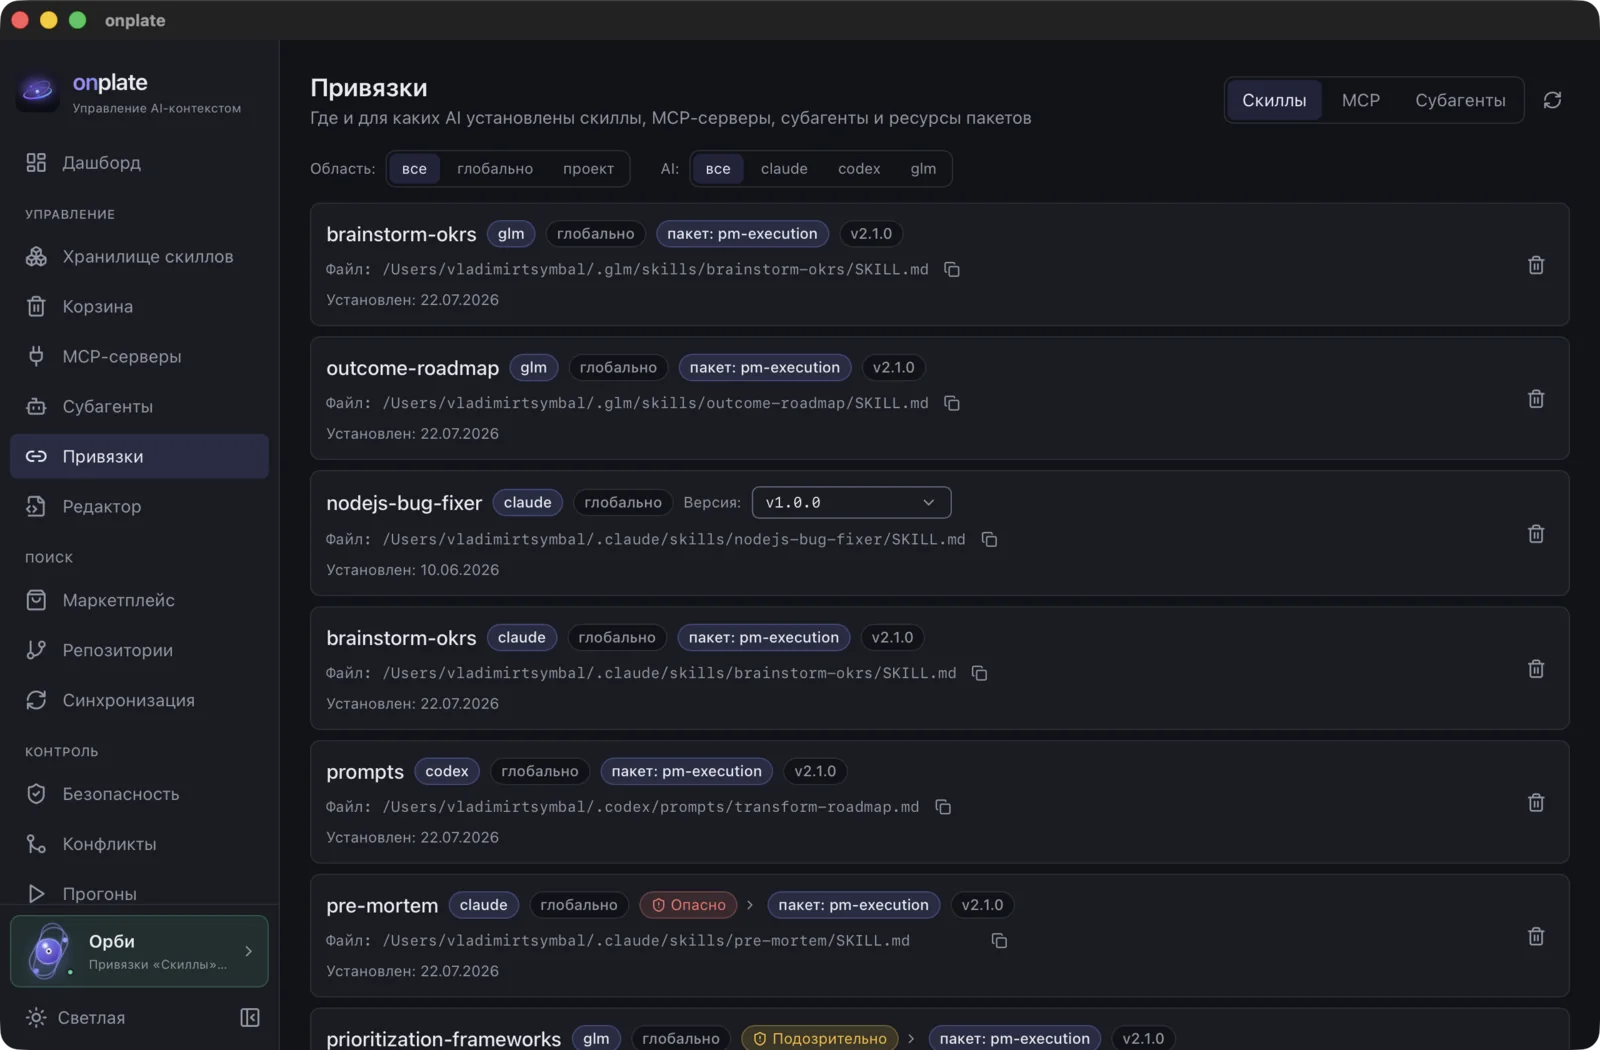The width and height of the screenshot is (1600, 1050).
Task: Click the Опасно badge on pre-mortem
Action: [688, 905]
